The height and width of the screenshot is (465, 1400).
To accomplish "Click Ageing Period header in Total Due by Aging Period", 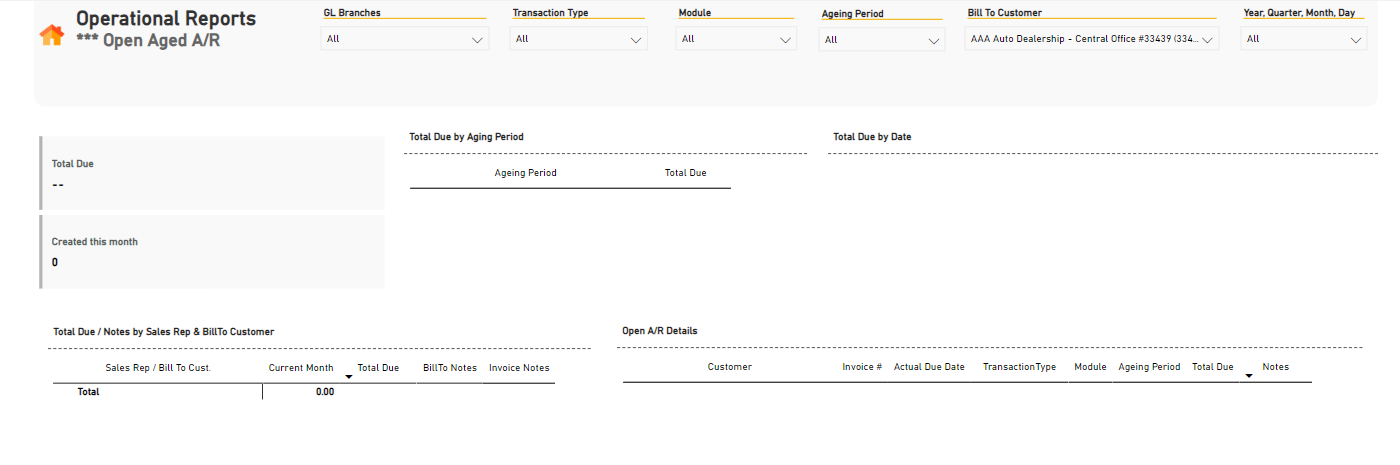I will click(525, 173).
